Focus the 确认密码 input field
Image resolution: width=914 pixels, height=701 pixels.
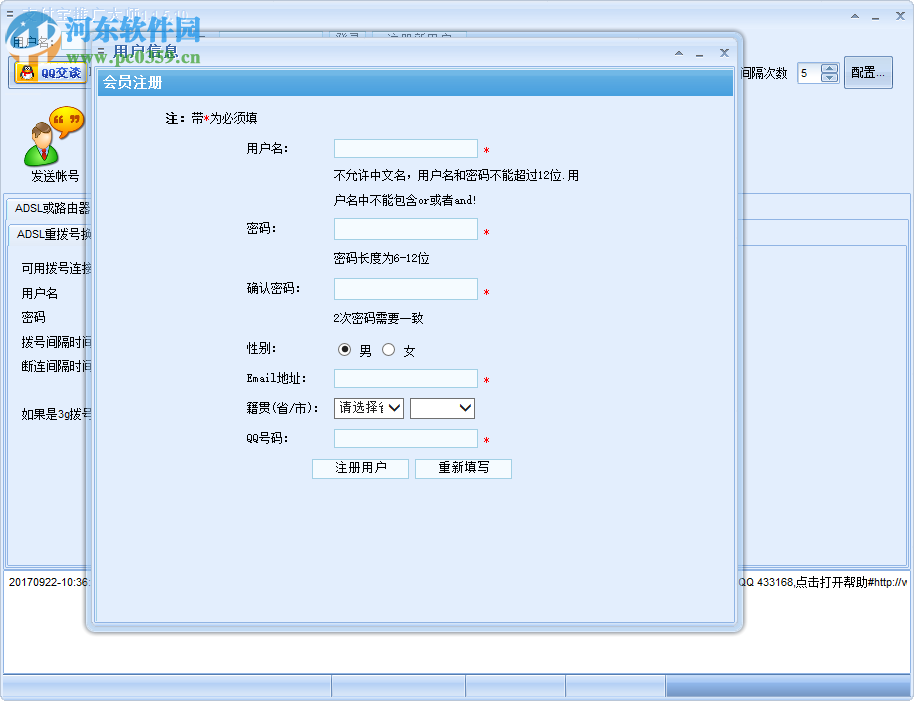click(x=406, y=289)
